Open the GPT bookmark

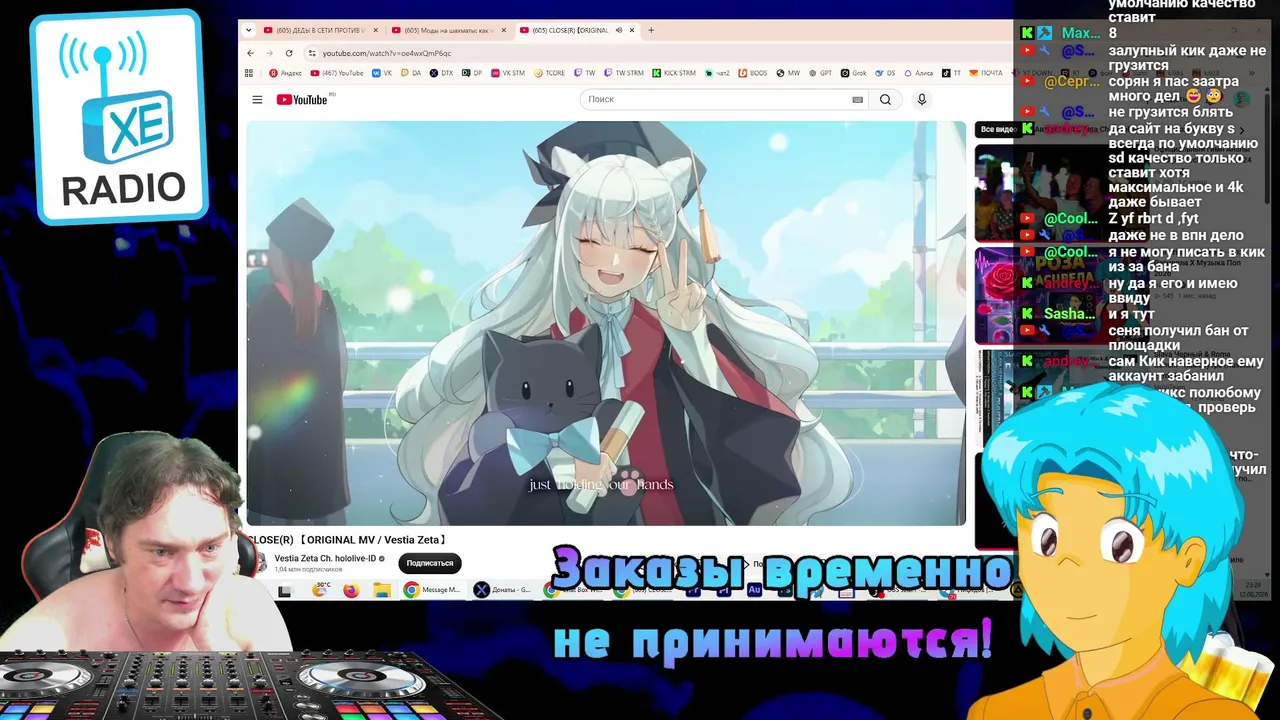pos(820,73)
